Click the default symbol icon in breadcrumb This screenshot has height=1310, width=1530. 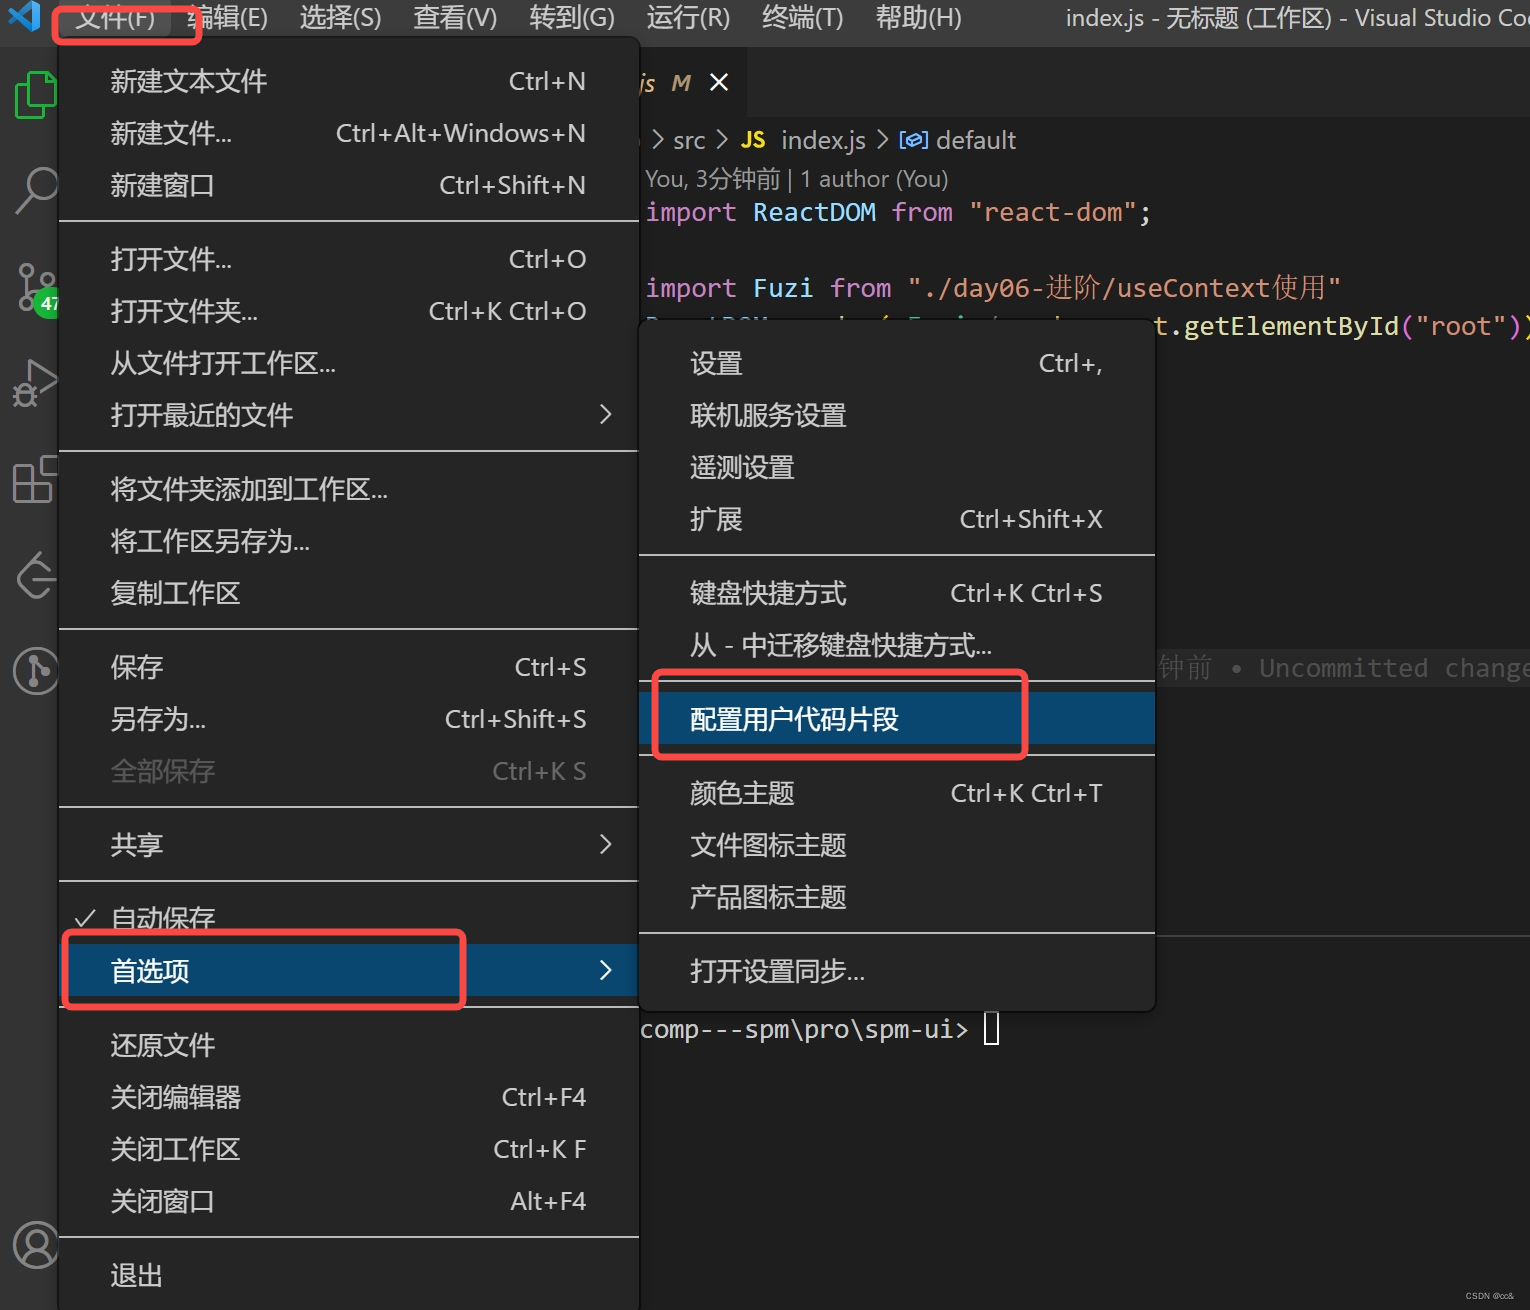[x=912, y=140]
